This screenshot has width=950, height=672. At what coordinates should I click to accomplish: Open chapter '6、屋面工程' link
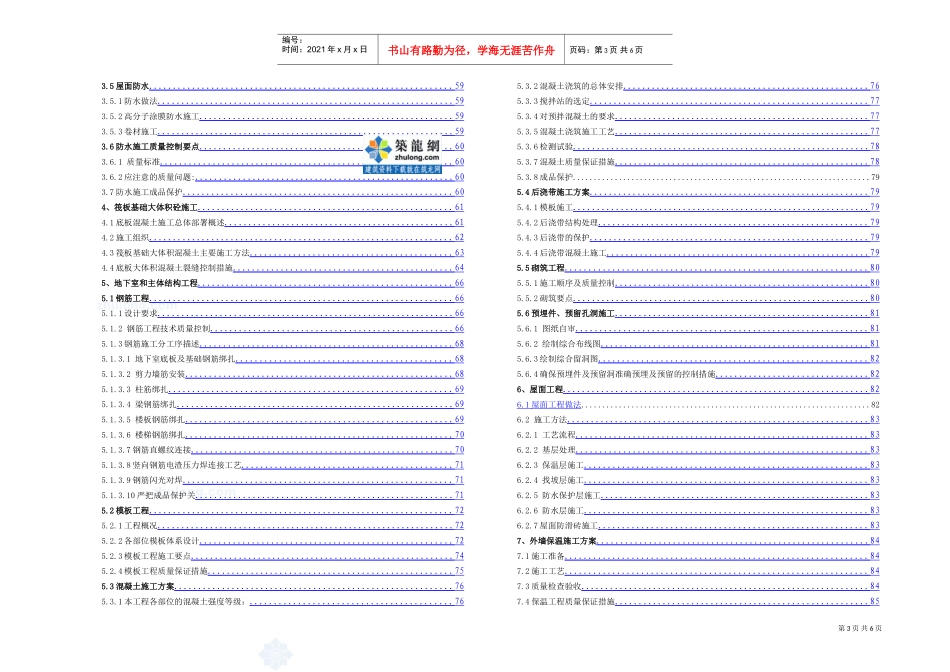coord(698,389)
